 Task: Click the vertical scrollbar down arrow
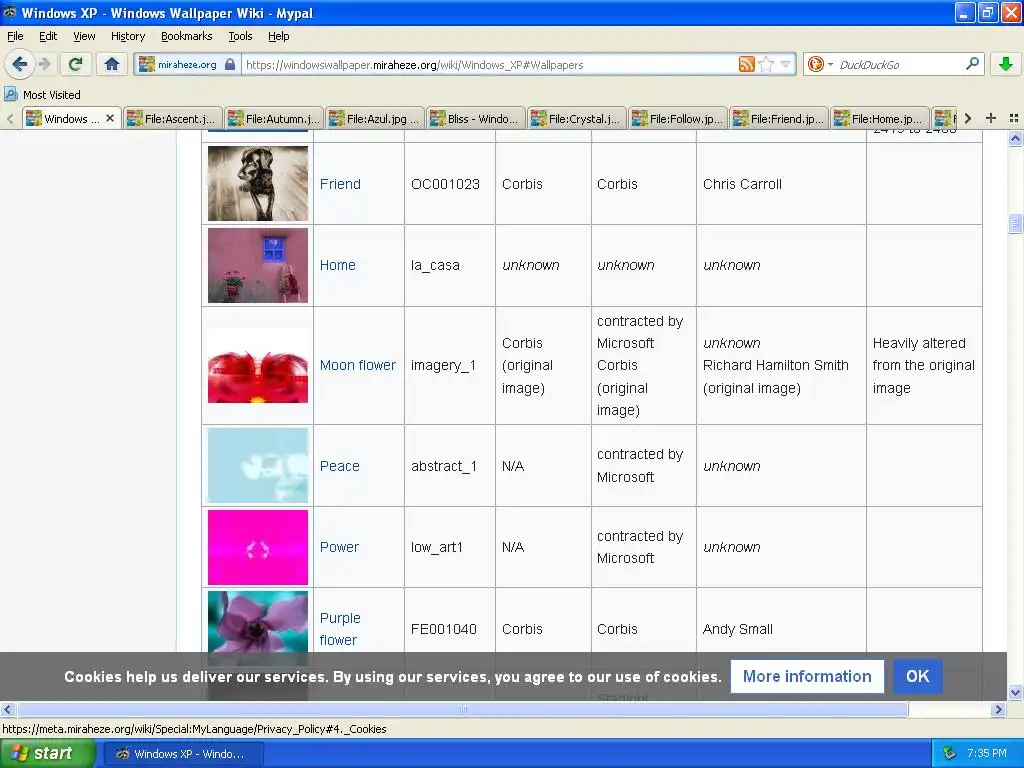pos(1015,692)
